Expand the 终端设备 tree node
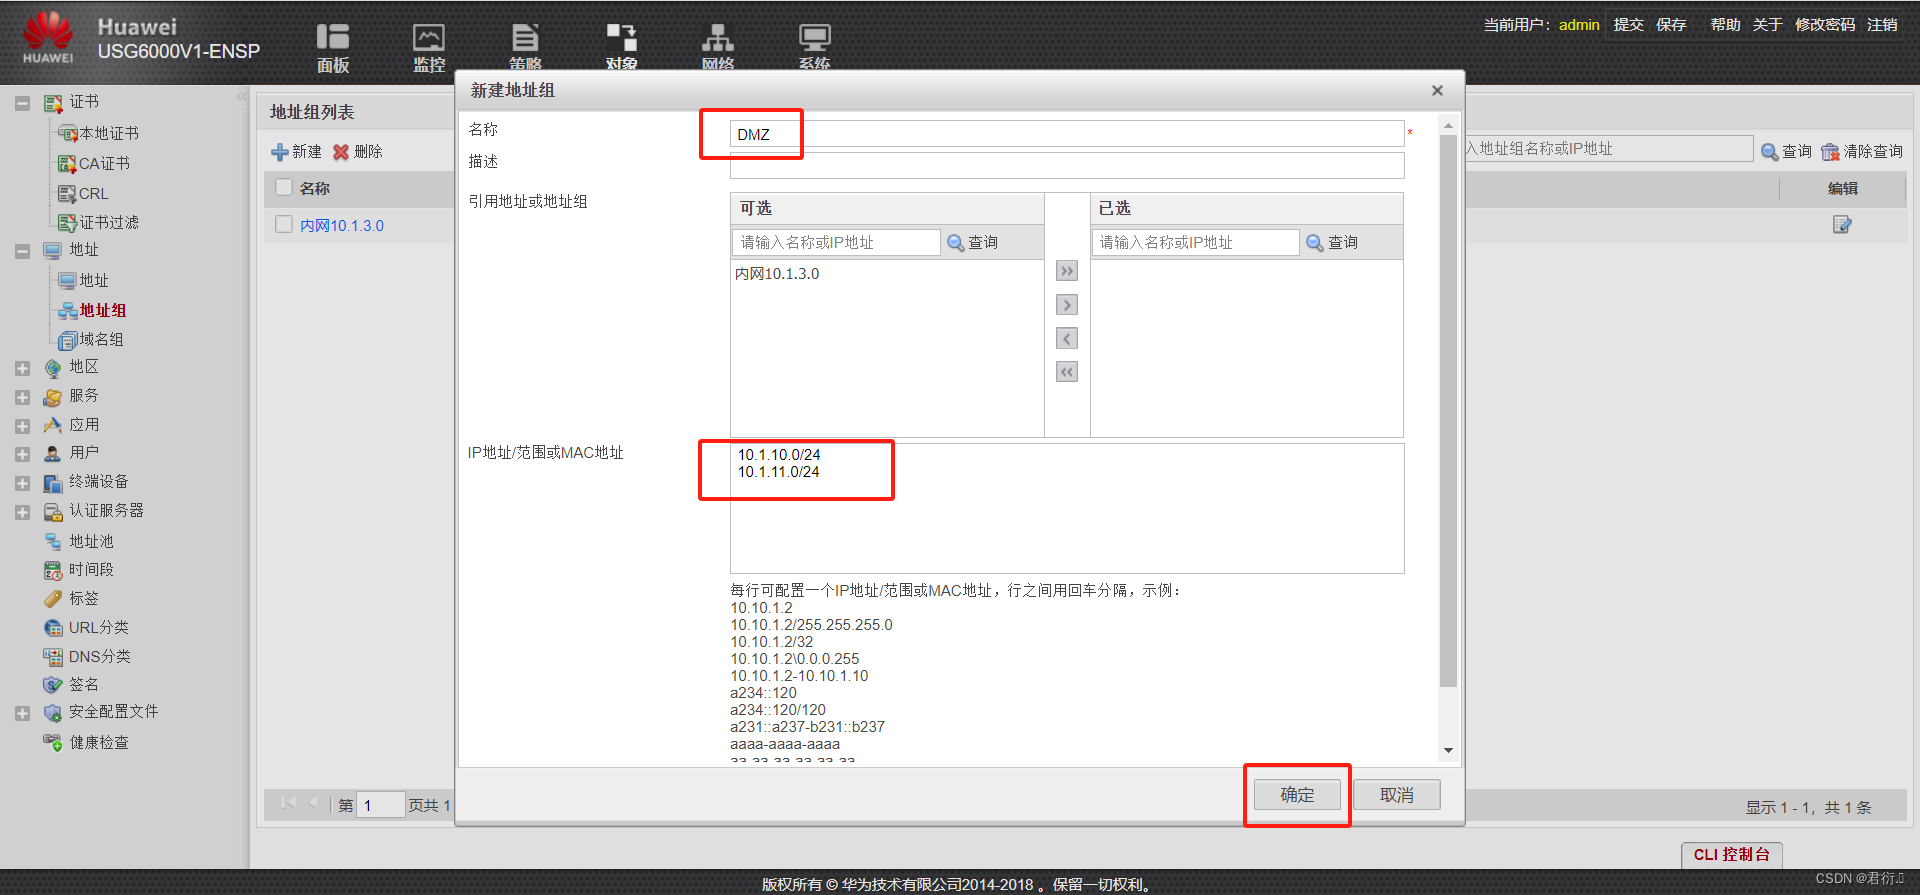The width and height of the screenshot is (1920, 895). pos(22,483)
